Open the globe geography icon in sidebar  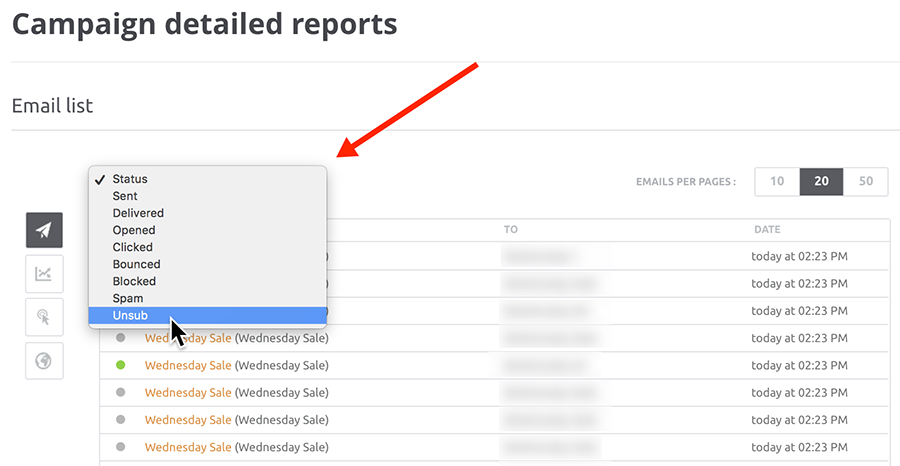tap(44, 361)
